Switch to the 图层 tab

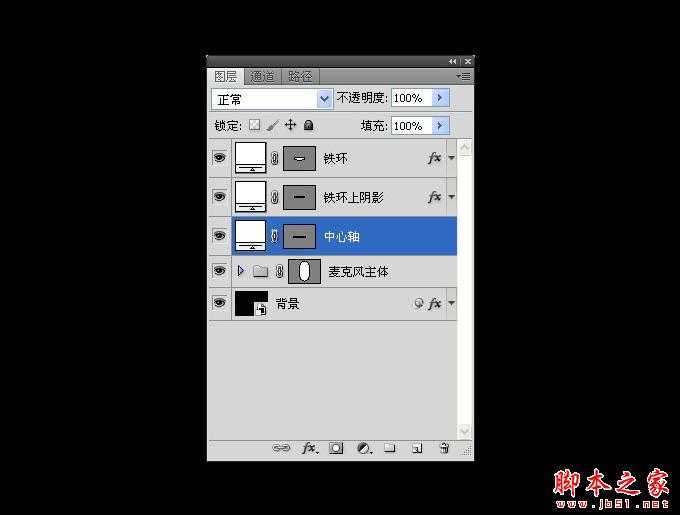point(226,77)
